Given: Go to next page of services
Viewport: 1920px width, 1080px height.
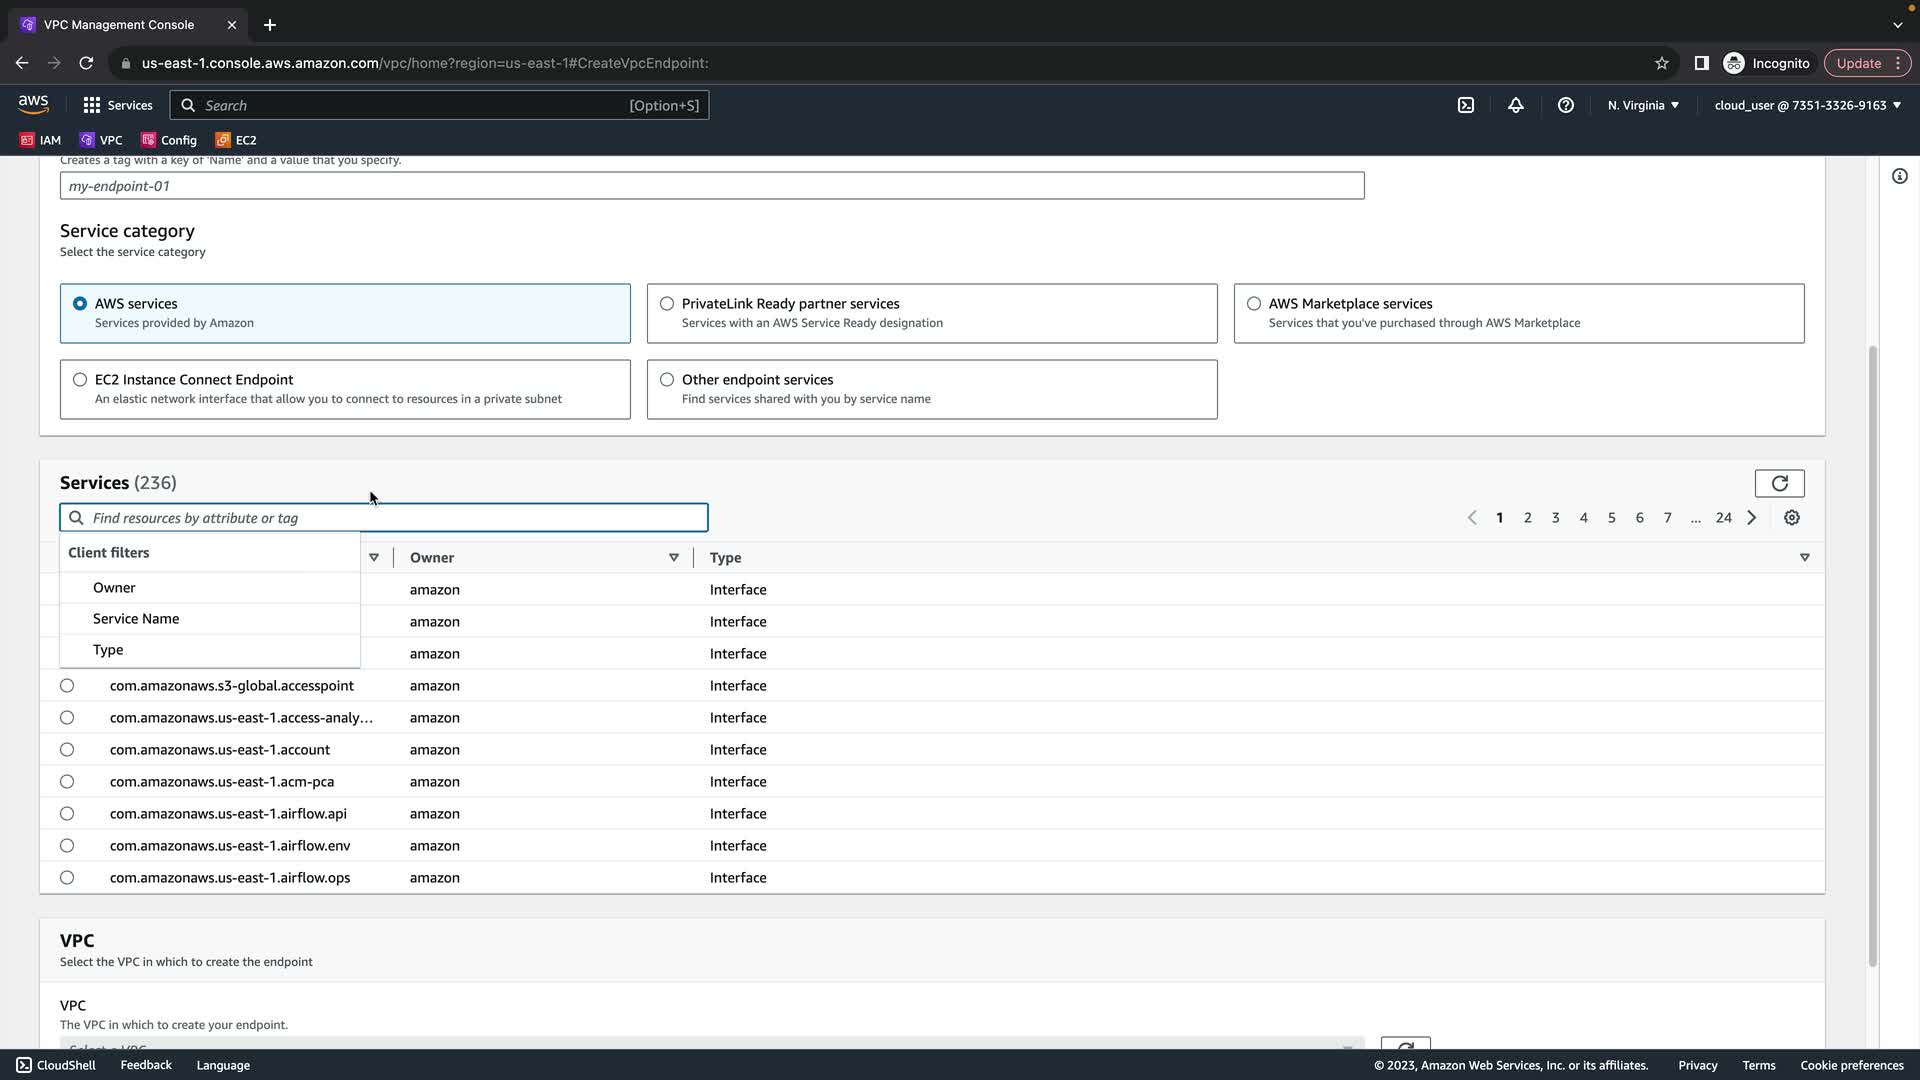Looking at the screenshot, I should pyautogui.click(x=1751, y=518).
